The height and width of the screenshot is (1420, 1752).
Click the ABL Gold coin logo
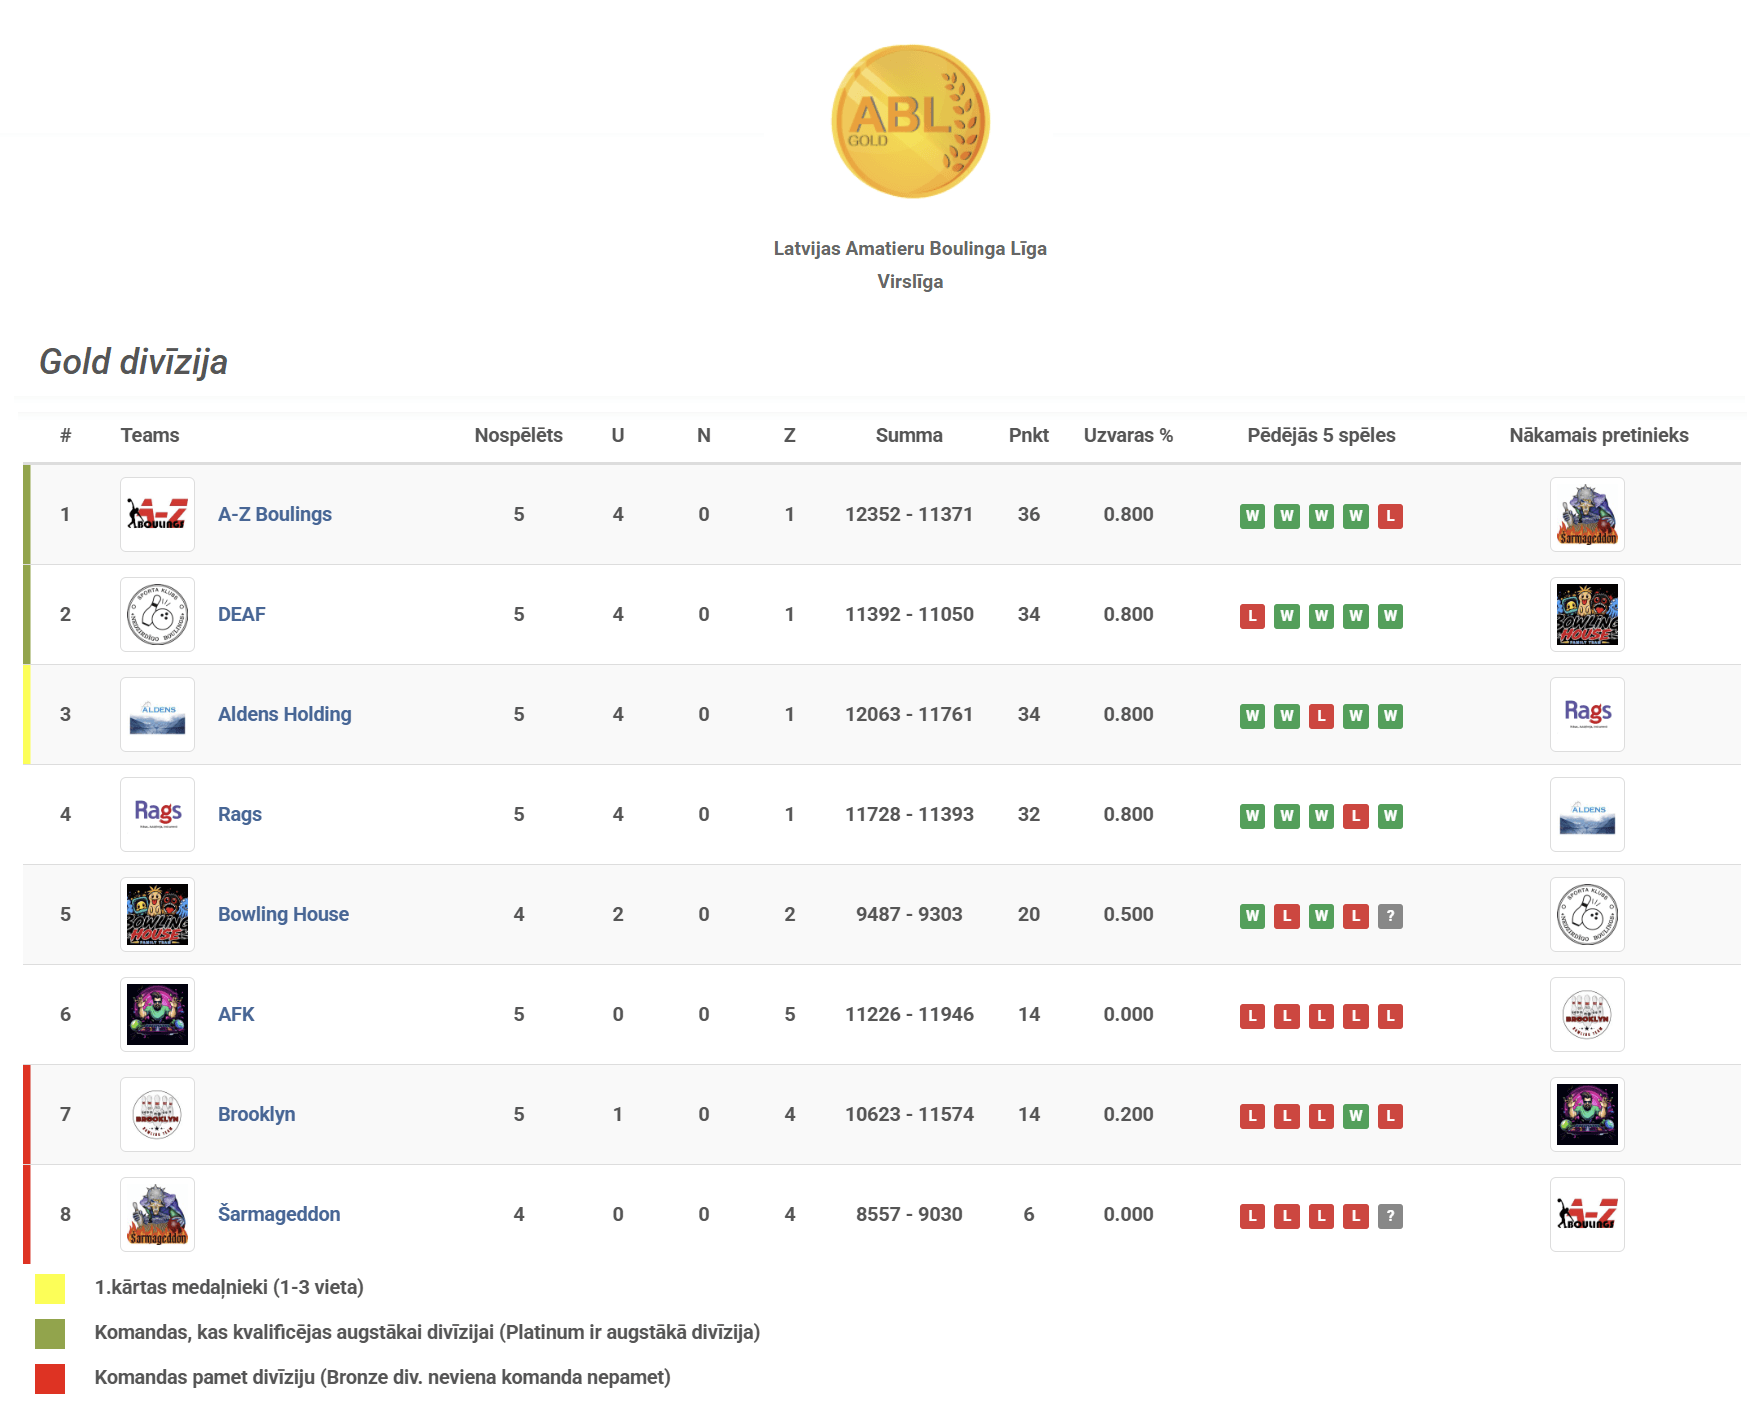coord(910,121)
